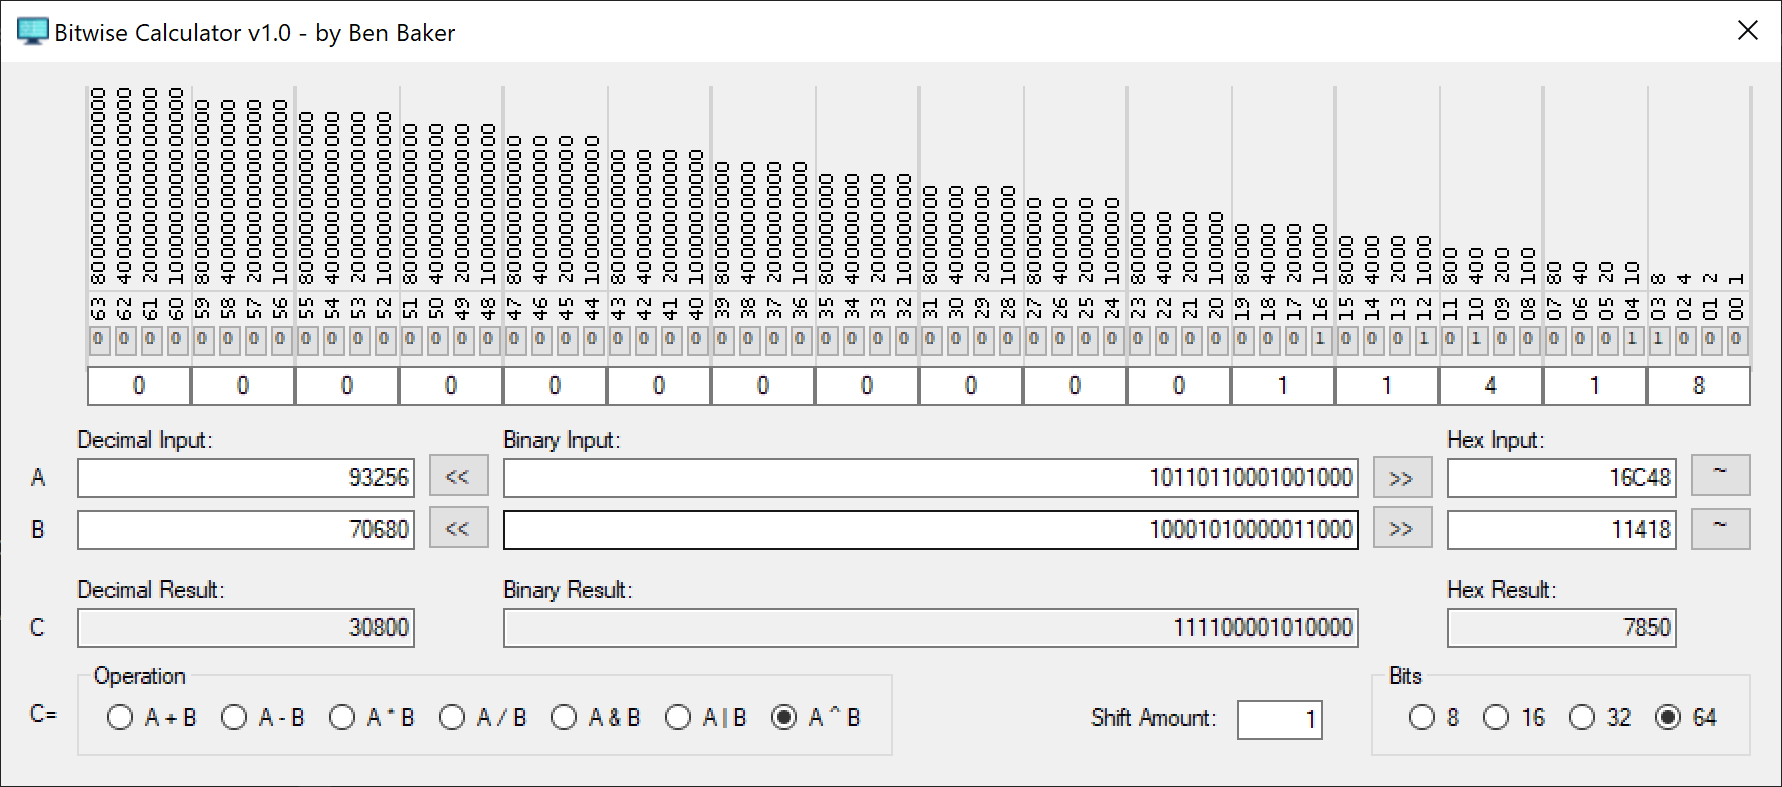Click hex nibble box for bits 19-16

(x=1282, y=386)
